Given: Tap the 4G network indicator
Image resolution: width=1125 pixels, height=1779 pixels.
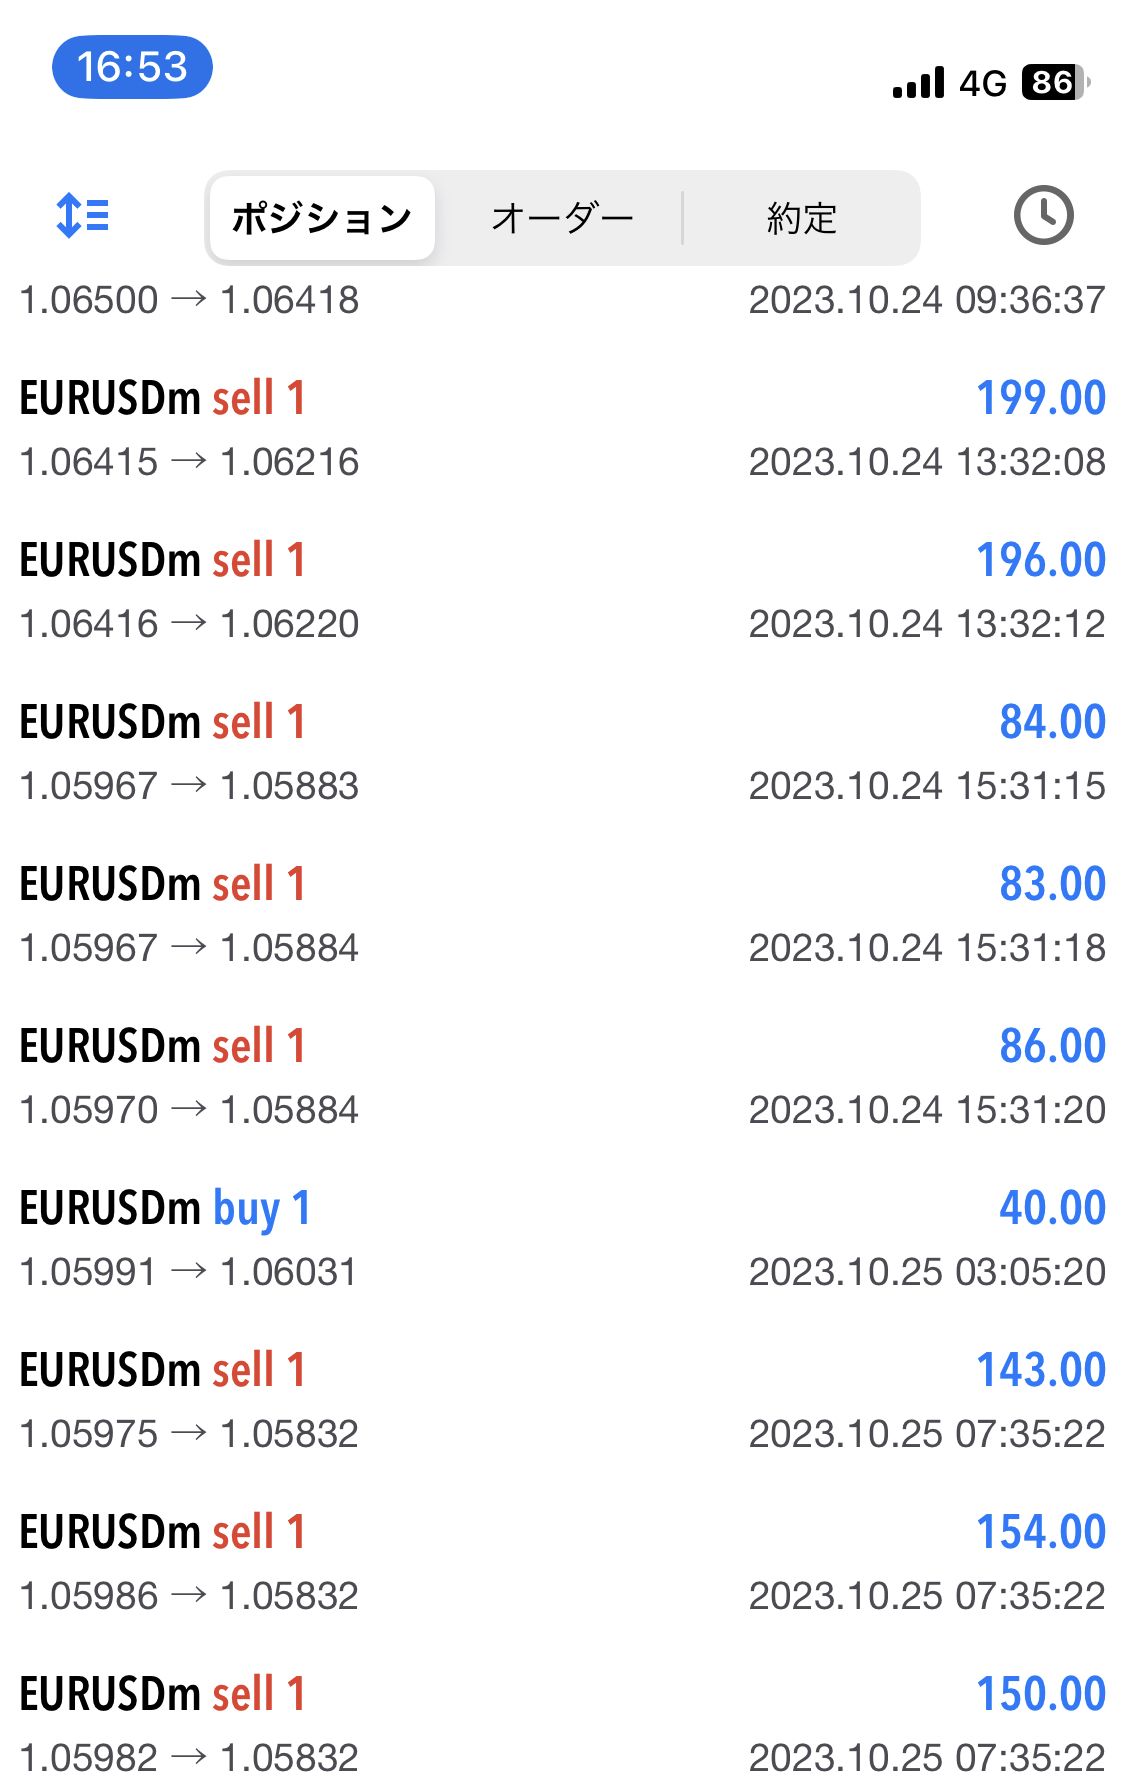Looking at the screenshot, I should [x=982, y=83].
